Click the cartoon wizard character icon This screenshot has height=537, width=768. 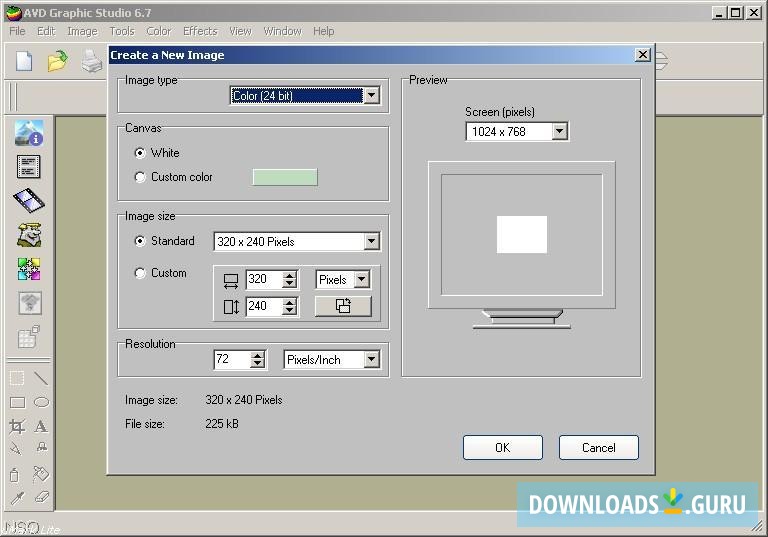(x=29, y=235)
